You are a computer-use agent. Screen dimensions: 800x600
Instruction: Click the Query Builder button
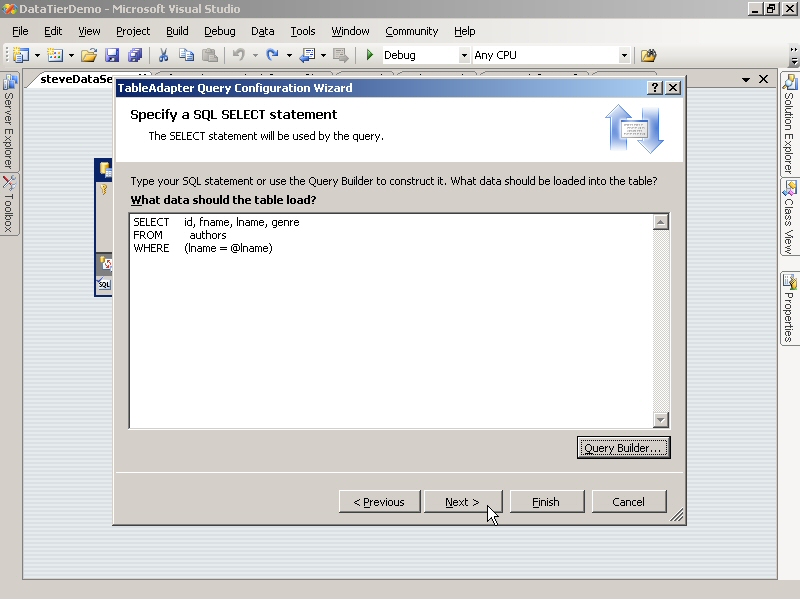tap(623, 447)
